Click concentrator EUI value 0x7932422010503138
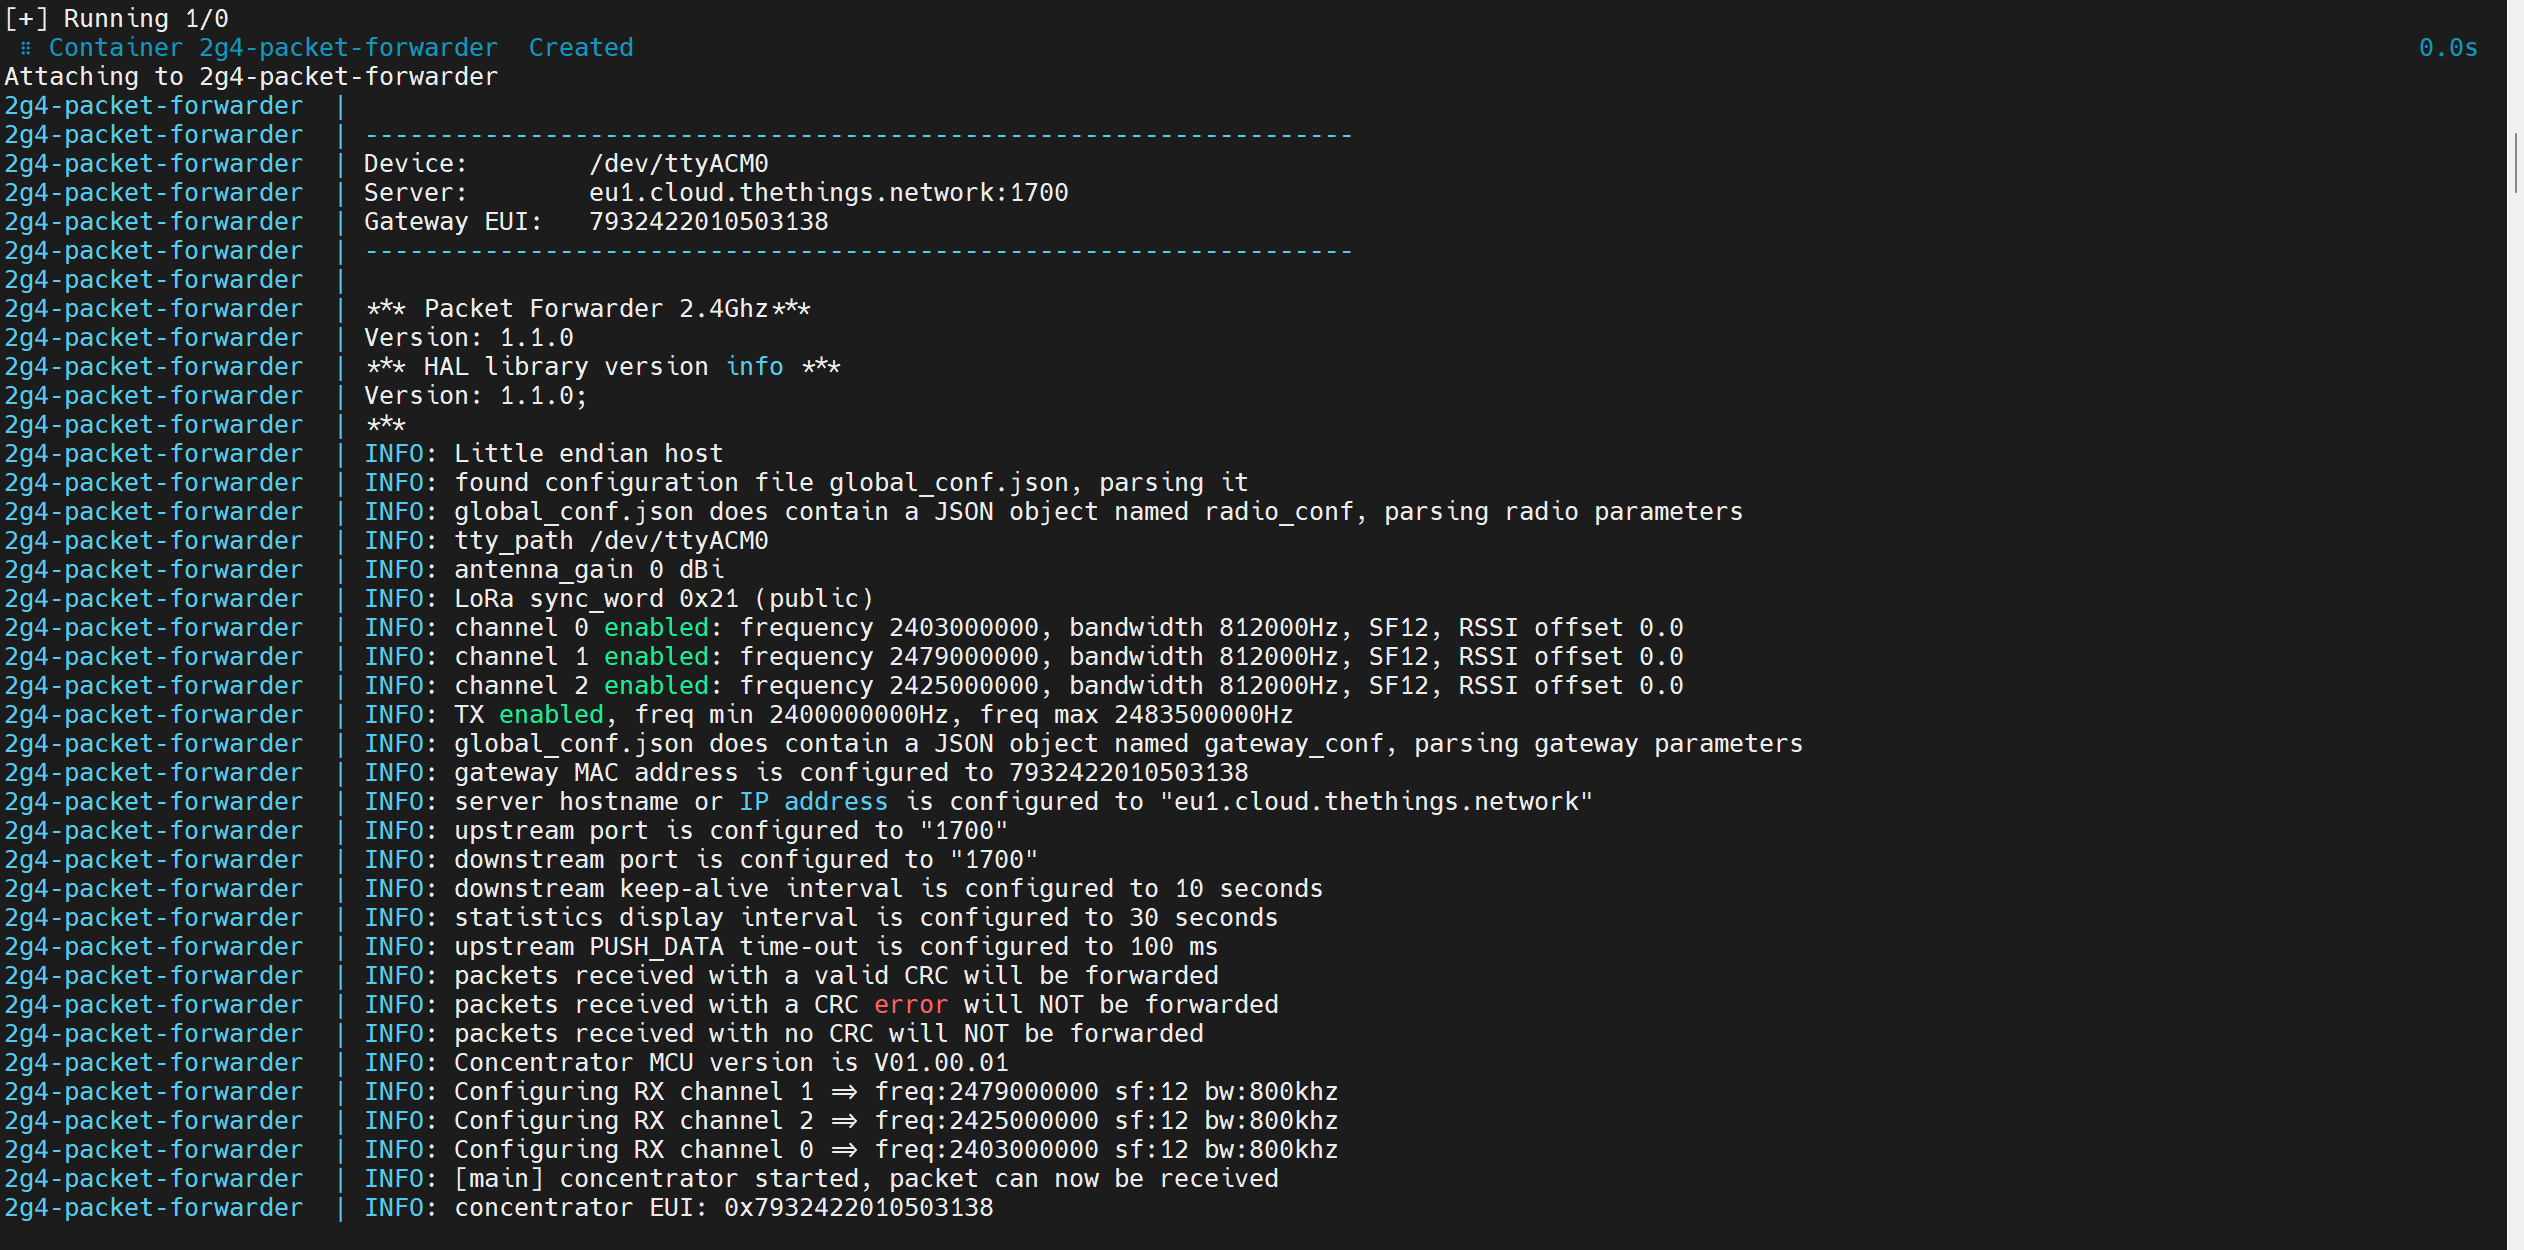The image size is (2524, 1250). click(858, 1208)
